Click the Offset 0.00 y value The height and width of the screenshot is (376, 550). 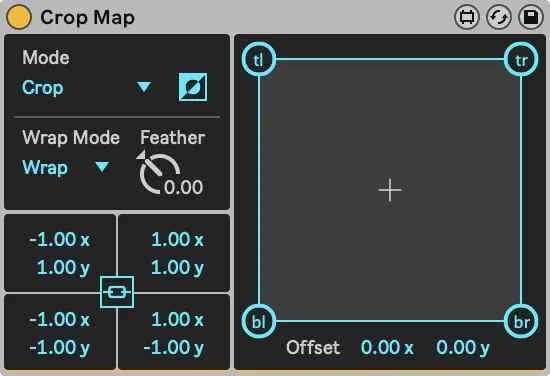[463, 348]
